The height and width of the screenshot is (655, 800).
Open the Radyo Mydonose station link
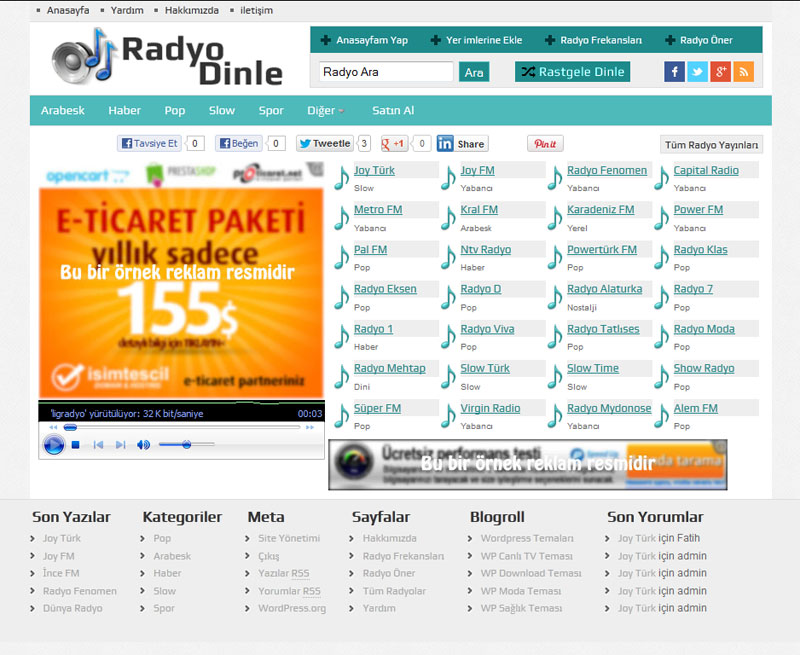pos(609,409)
